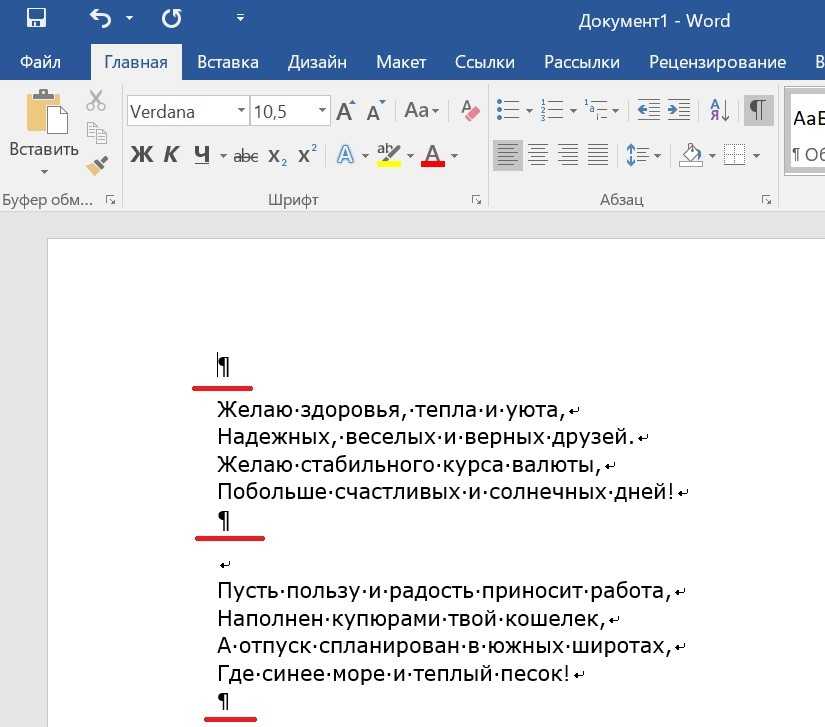Screen dimensions: 825x727
Task: Open the Вставка ribbon tab
Action: pos(229,62)
